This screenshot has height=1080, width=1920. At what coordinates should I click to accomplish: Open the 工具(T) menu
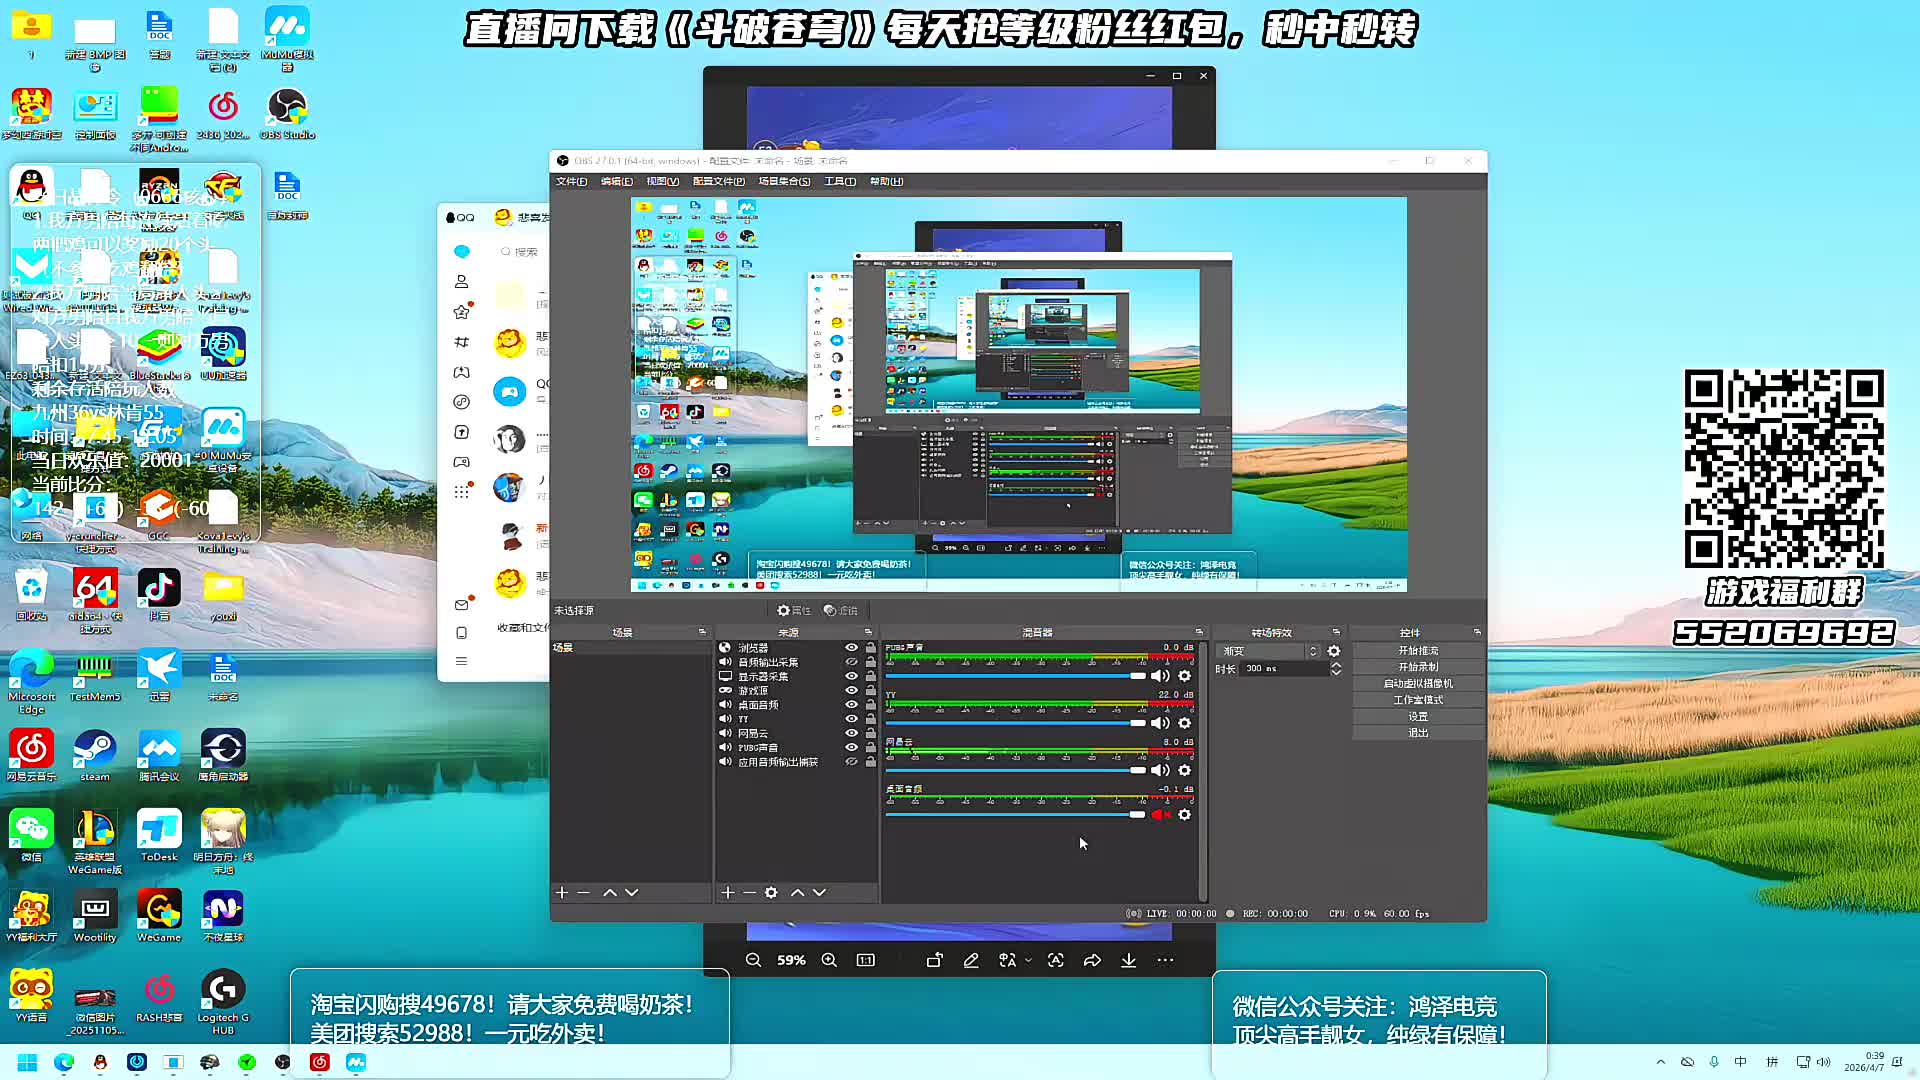pos(839,181)
